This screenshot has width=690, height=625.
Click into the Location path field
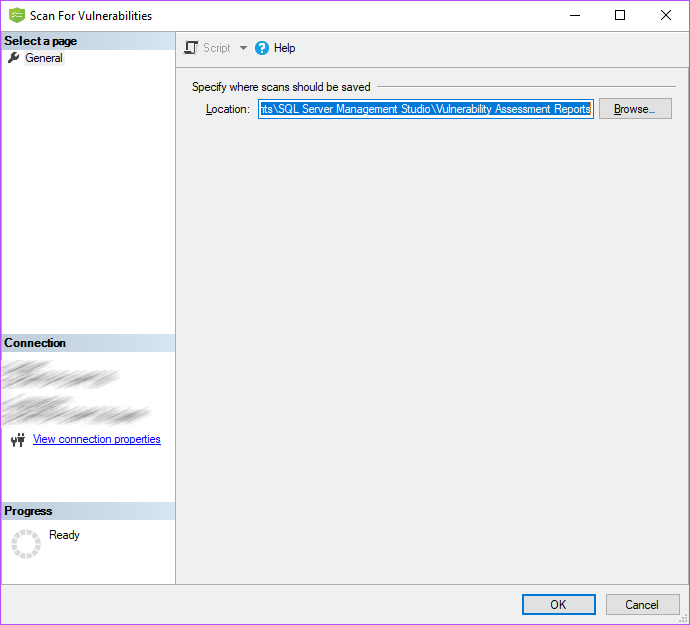tap(425, 109)
